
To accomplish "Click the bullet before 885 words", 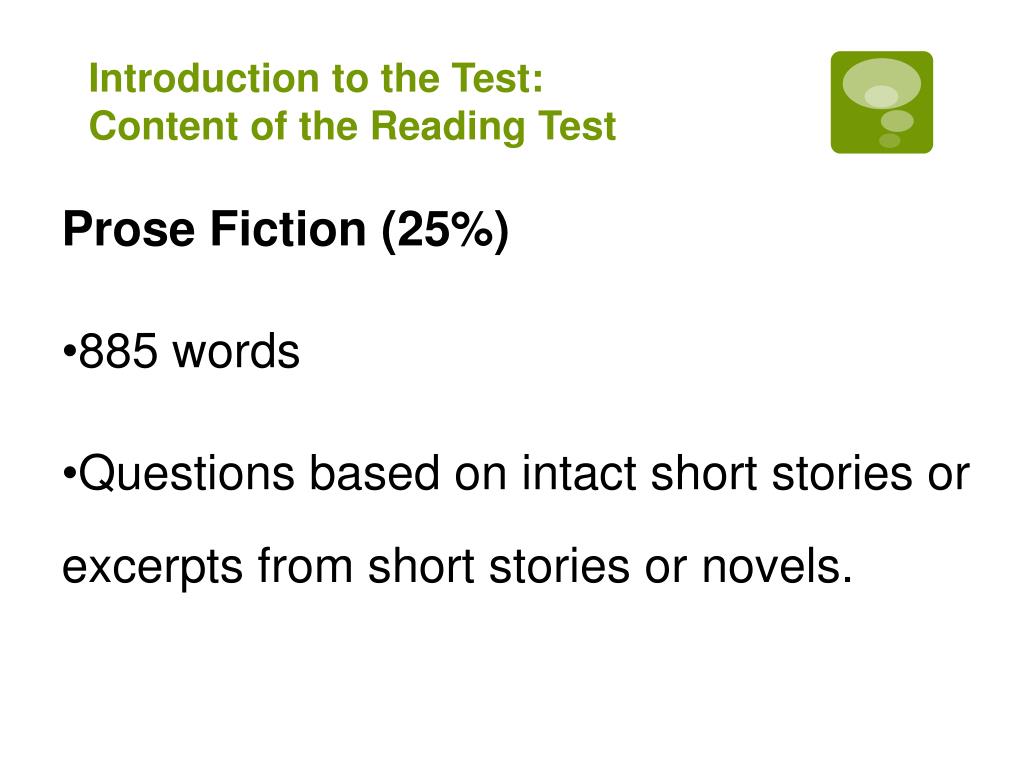I will click(69, 351).
